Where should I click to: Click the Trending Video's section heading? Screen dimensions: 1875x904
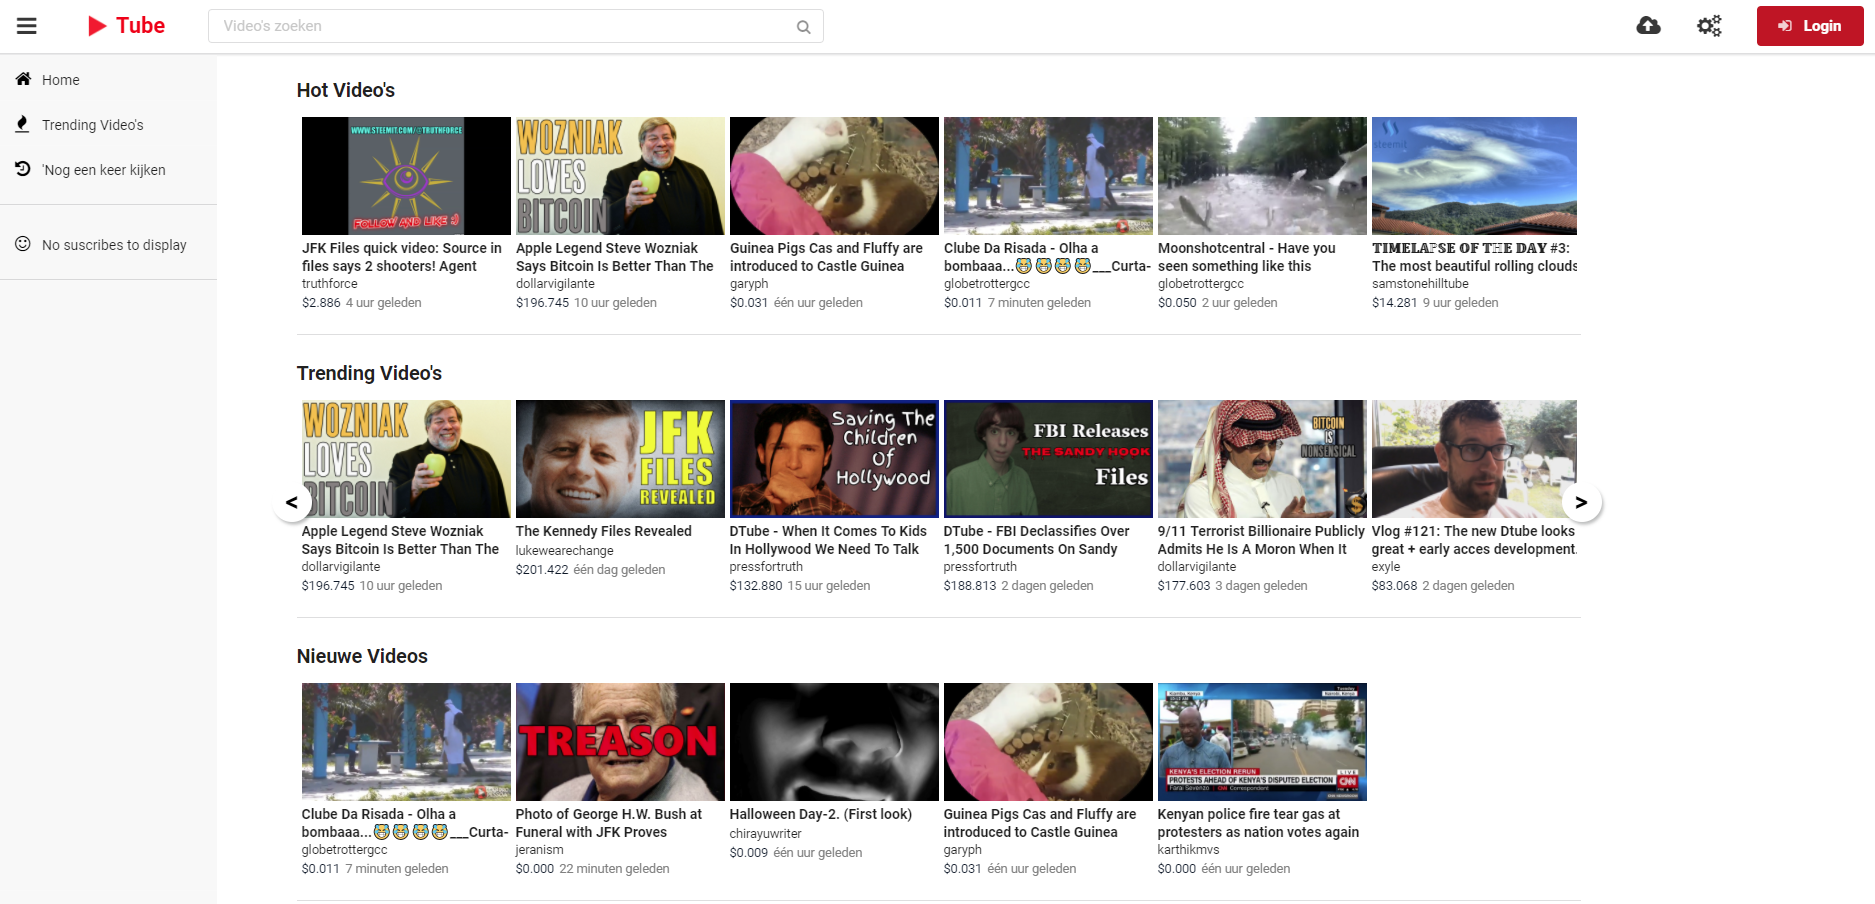pos(369,373)
